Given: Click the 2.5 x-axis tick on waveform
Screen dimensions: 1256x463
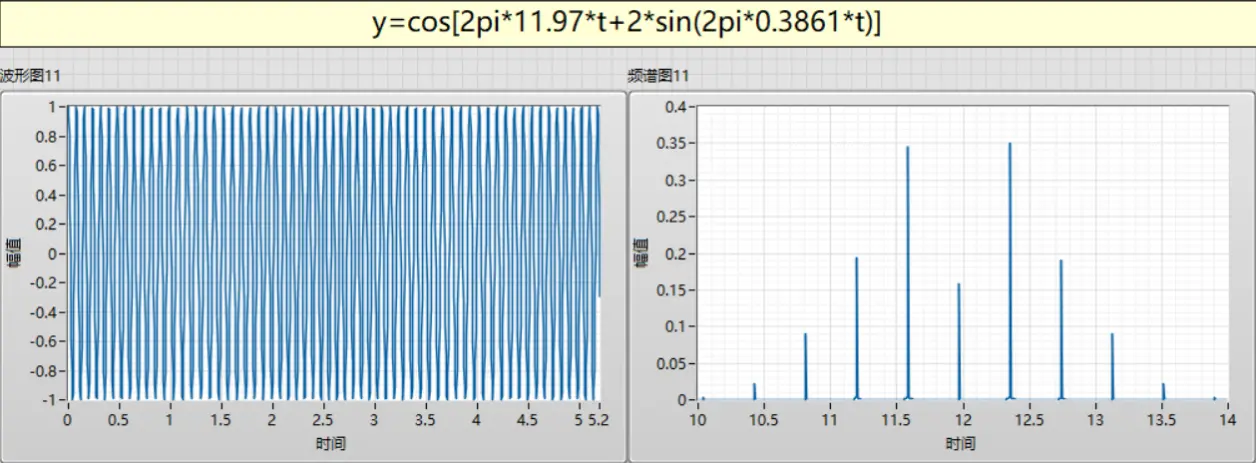Looking at the screenshot, I should point(322,420).
